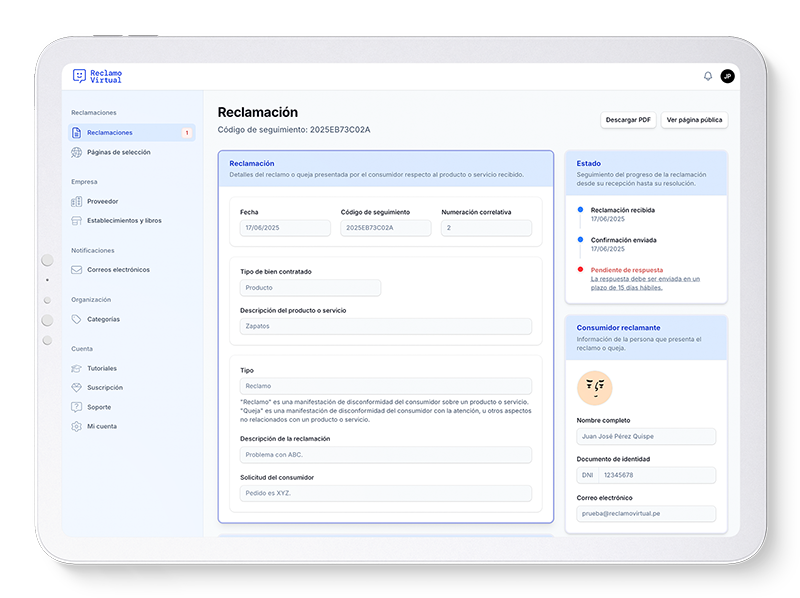This screenshot has height=598, width=800.
Task: Open Mi cuenta from the sidebar
Action: point(101,426)
